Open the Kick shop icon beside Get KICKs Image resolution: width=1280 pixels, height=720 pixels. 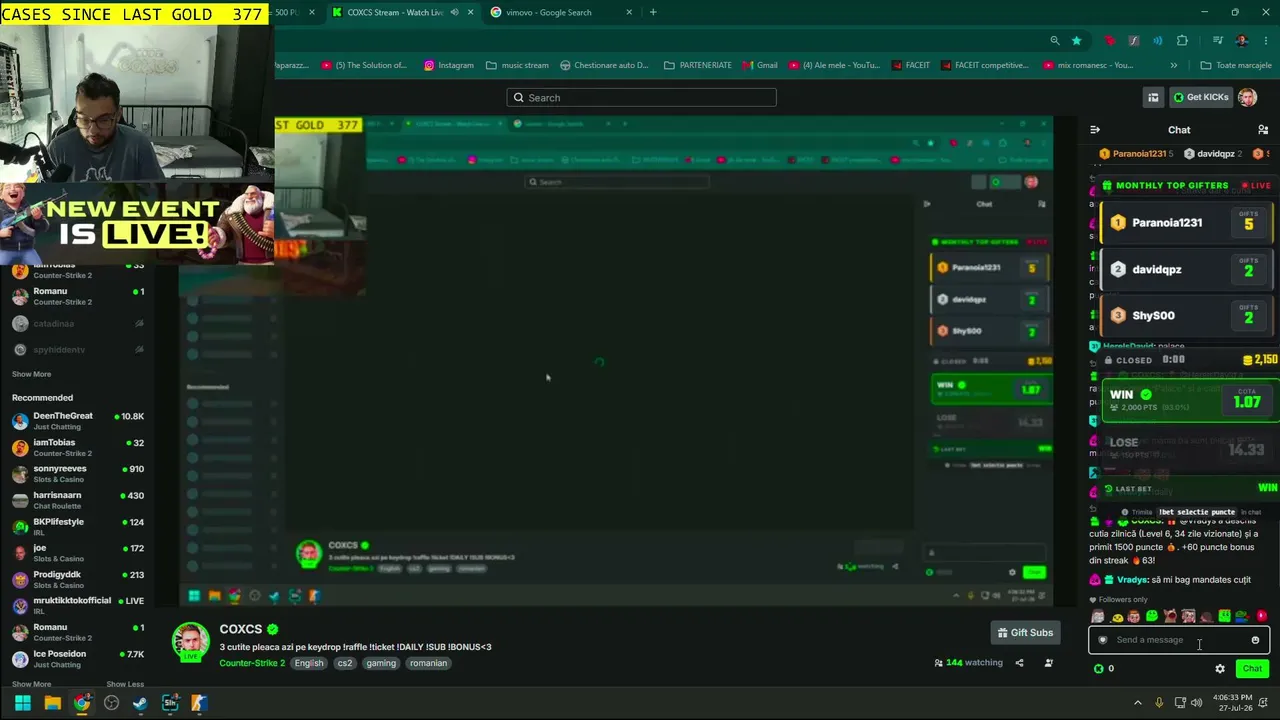click(x=1153, y=97)
